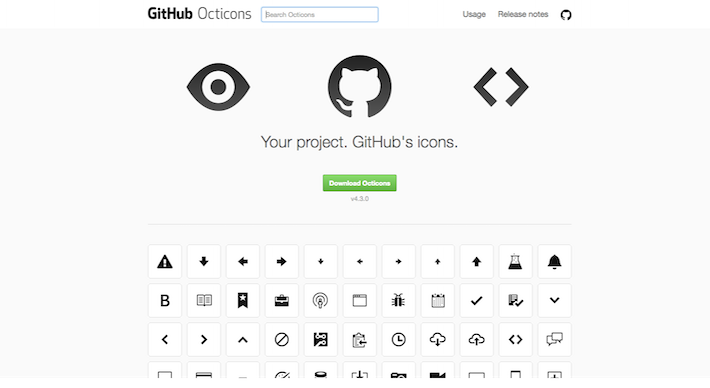Click the large eye hero icon
710x388 pixels.
pyautogui.click(x=218, y=87)
